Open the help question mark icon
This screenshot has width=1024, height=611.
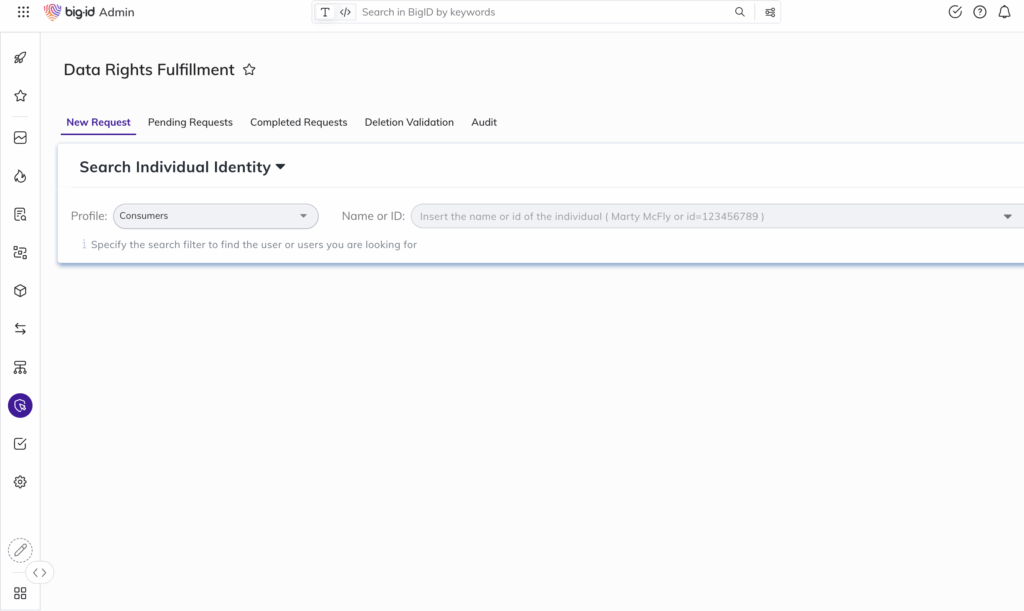(980, 12)
